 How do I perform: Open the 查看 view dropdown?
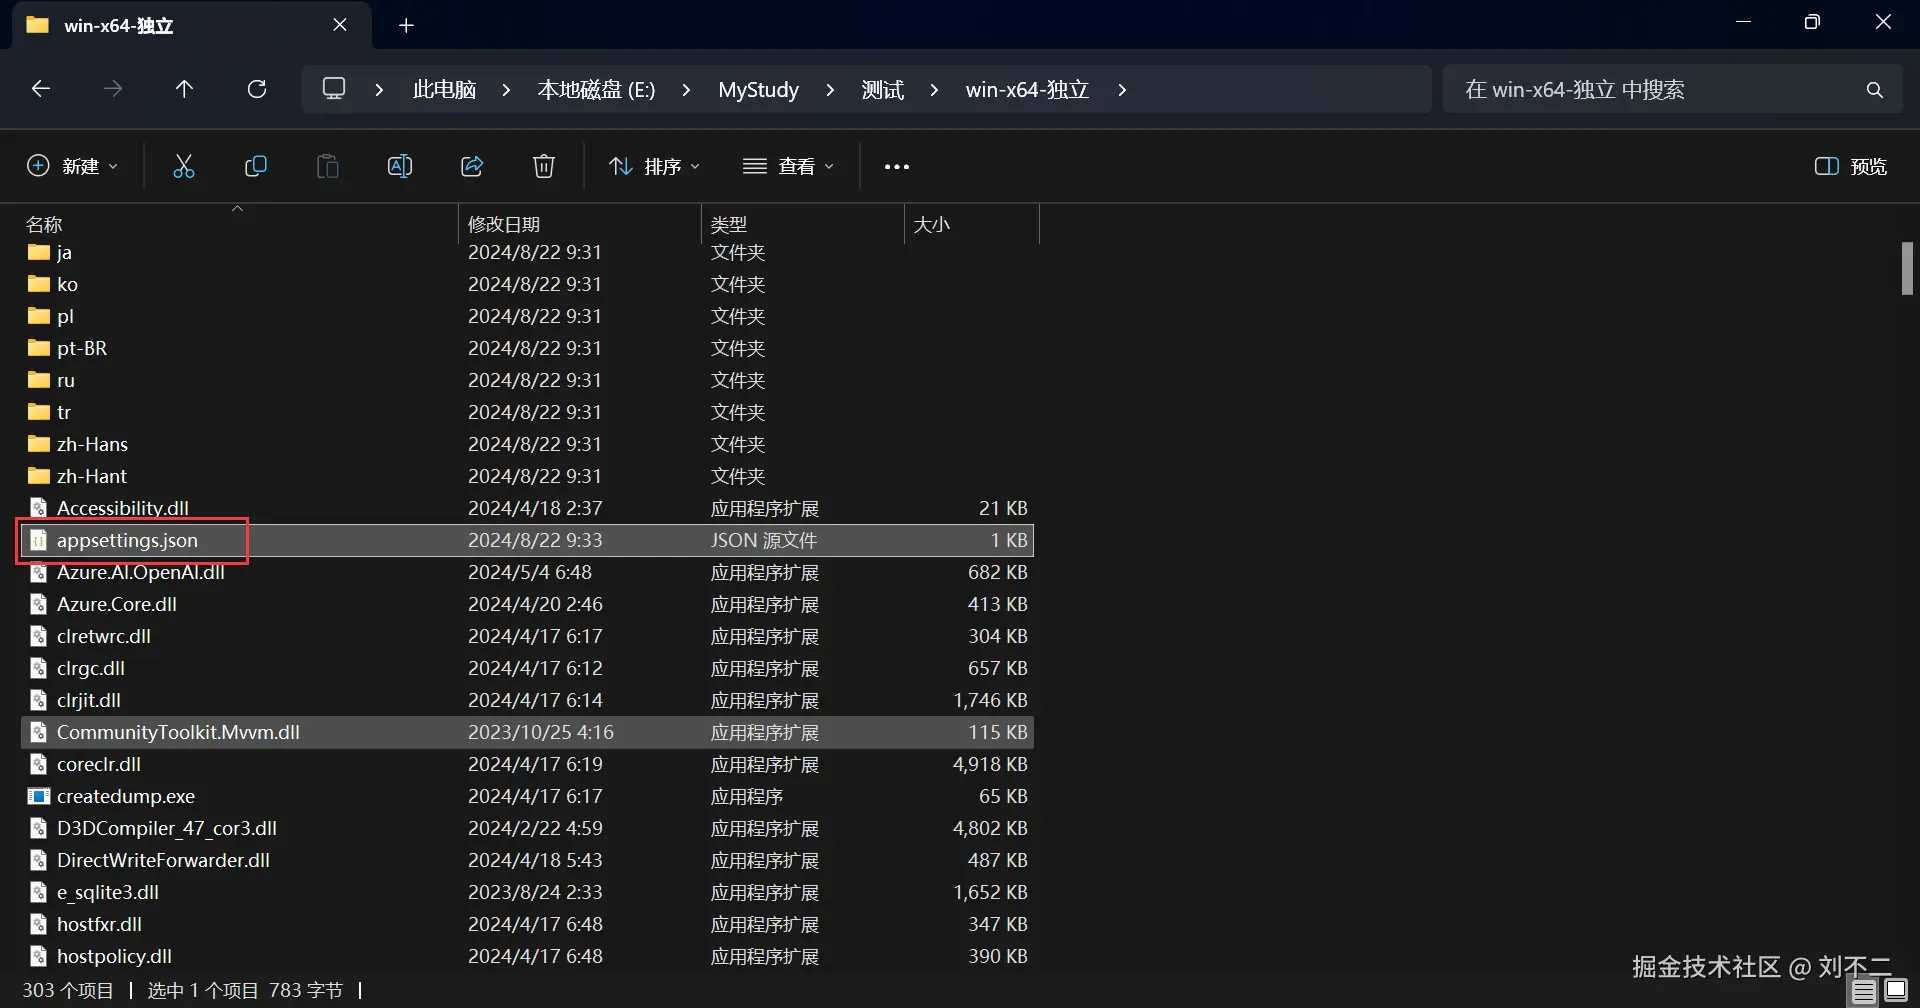(789, 166)
